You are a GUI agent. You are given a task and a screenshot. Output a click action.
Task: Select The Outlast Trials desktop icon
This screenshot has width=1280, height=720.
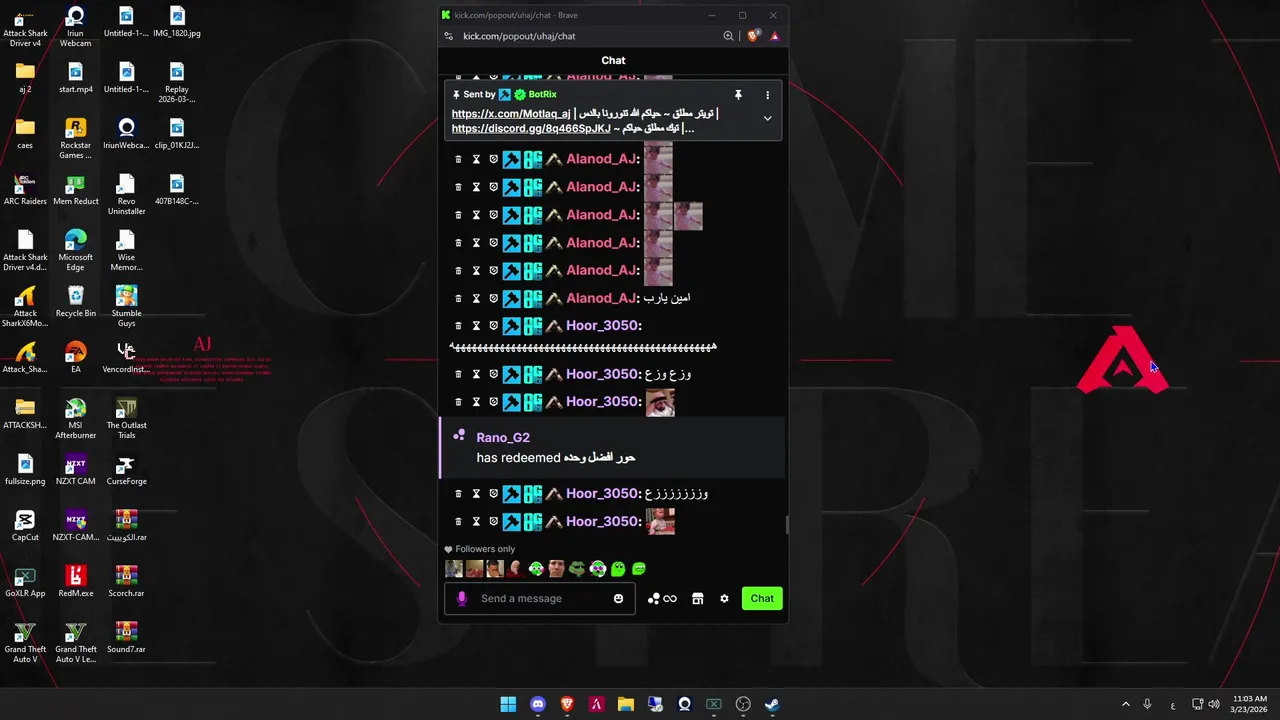pos(126,417)
